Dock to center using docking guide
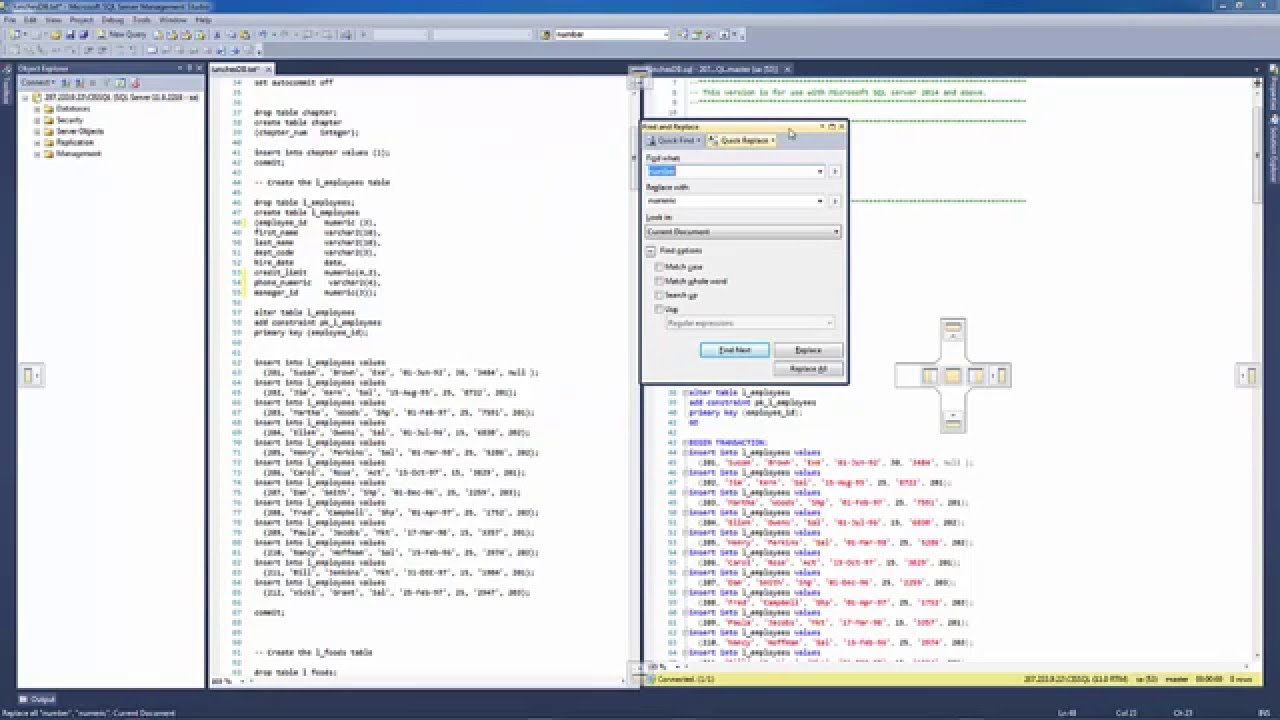This screenshot has height=720, width=1280. point(953,376)
